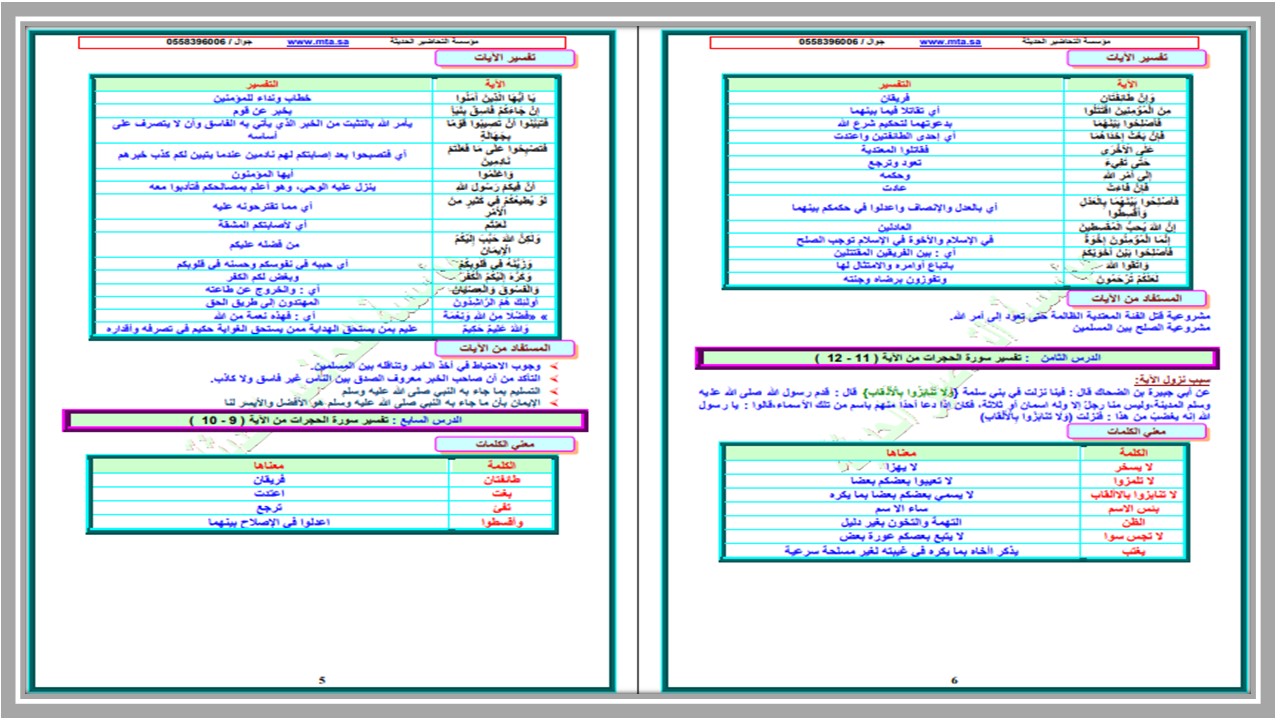The height and width of the screenshot is (720, 1280).
Task: Click meaning 'التهمة والتخون بغير دليل'
Action: [901, 523]
